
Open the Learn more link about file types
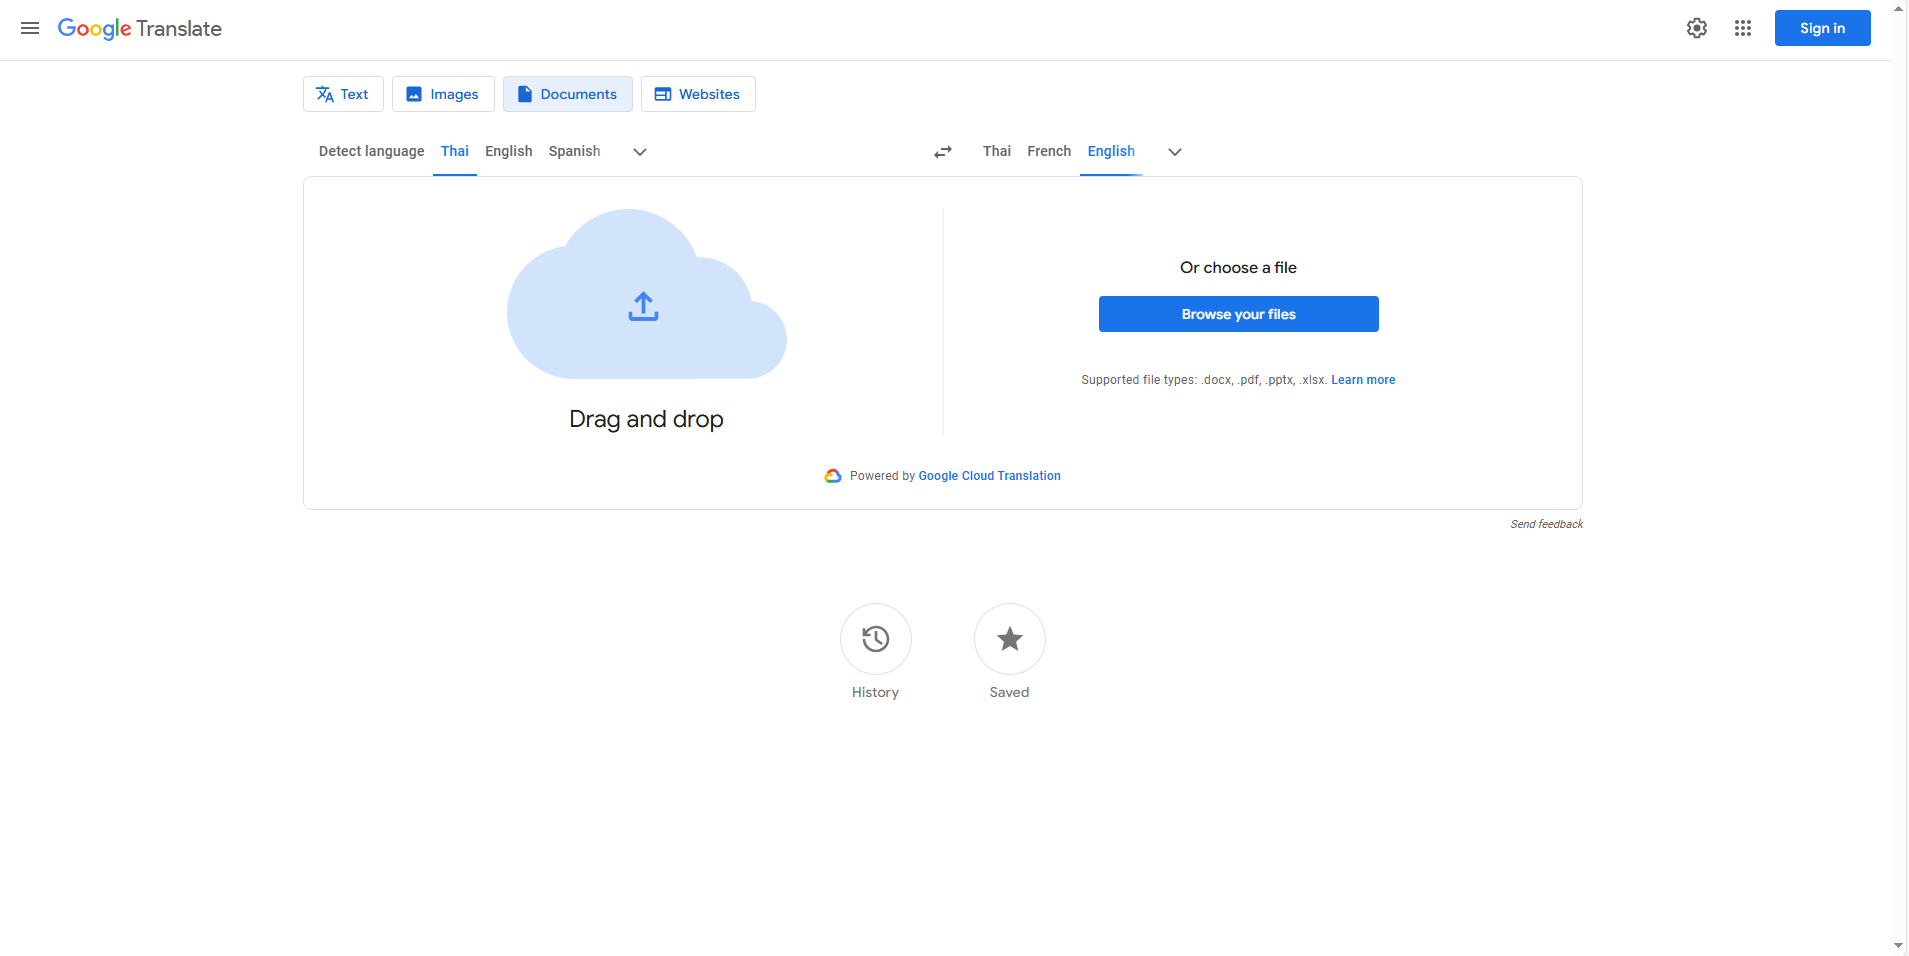tap(1363, 380)
